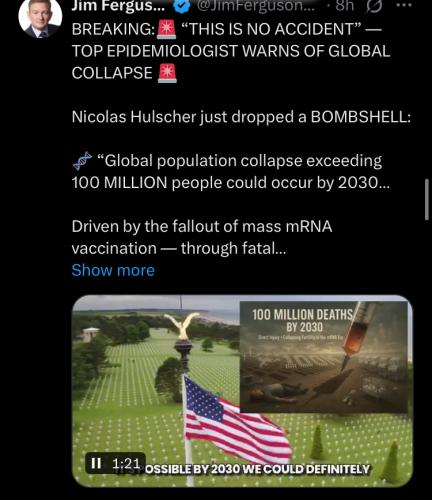Click the Nicolas Hulscher BOMBSHELL line
The height and width of the screenshot is (500, 432).
pos(241,117)
